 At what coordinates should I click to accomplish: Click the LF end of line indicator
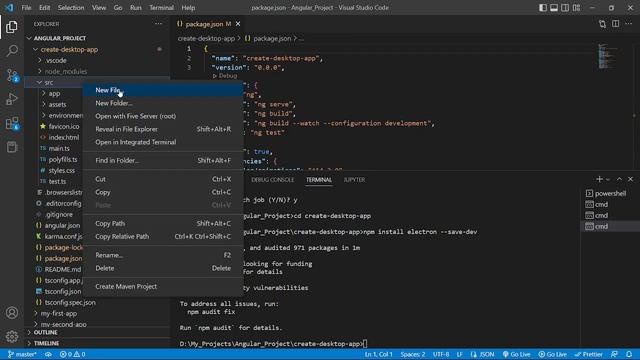point(460,354)
